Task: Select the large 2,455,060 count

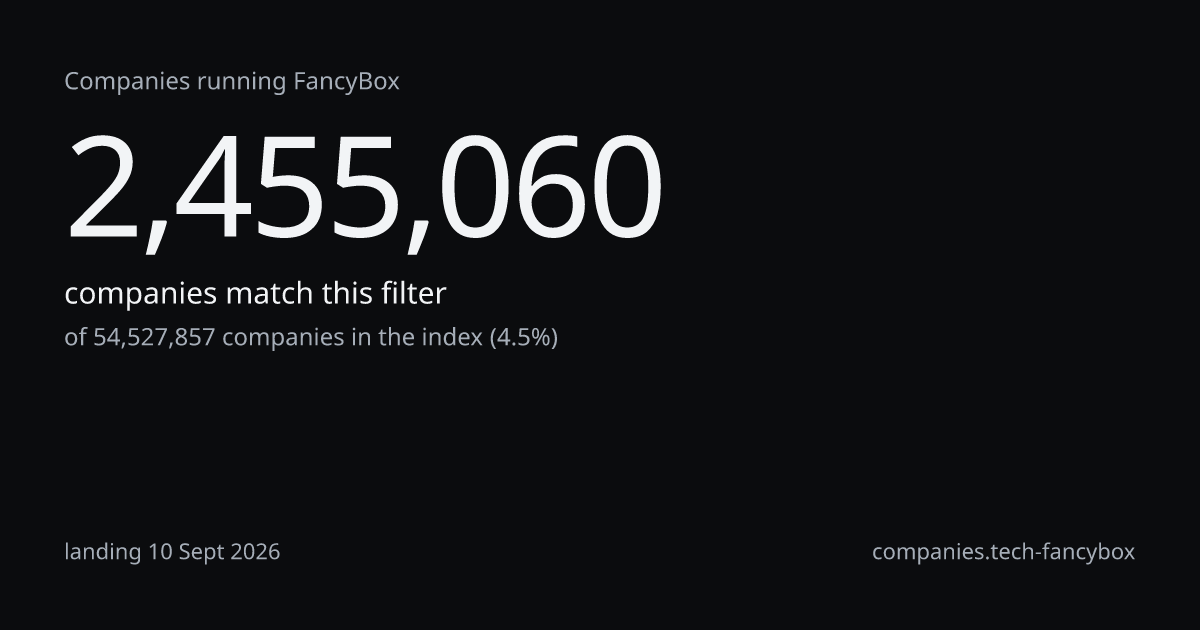Action: (364, 190)
